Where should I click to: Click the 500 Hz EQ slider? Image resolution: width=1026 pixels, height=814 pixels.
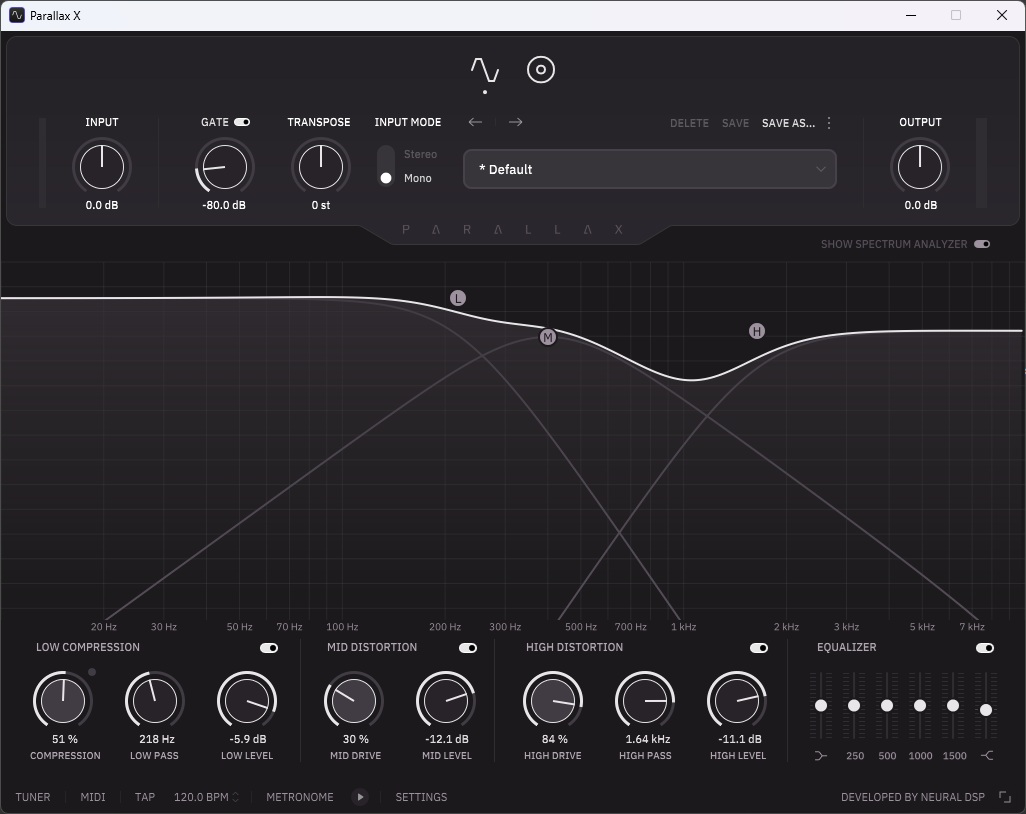887,705
